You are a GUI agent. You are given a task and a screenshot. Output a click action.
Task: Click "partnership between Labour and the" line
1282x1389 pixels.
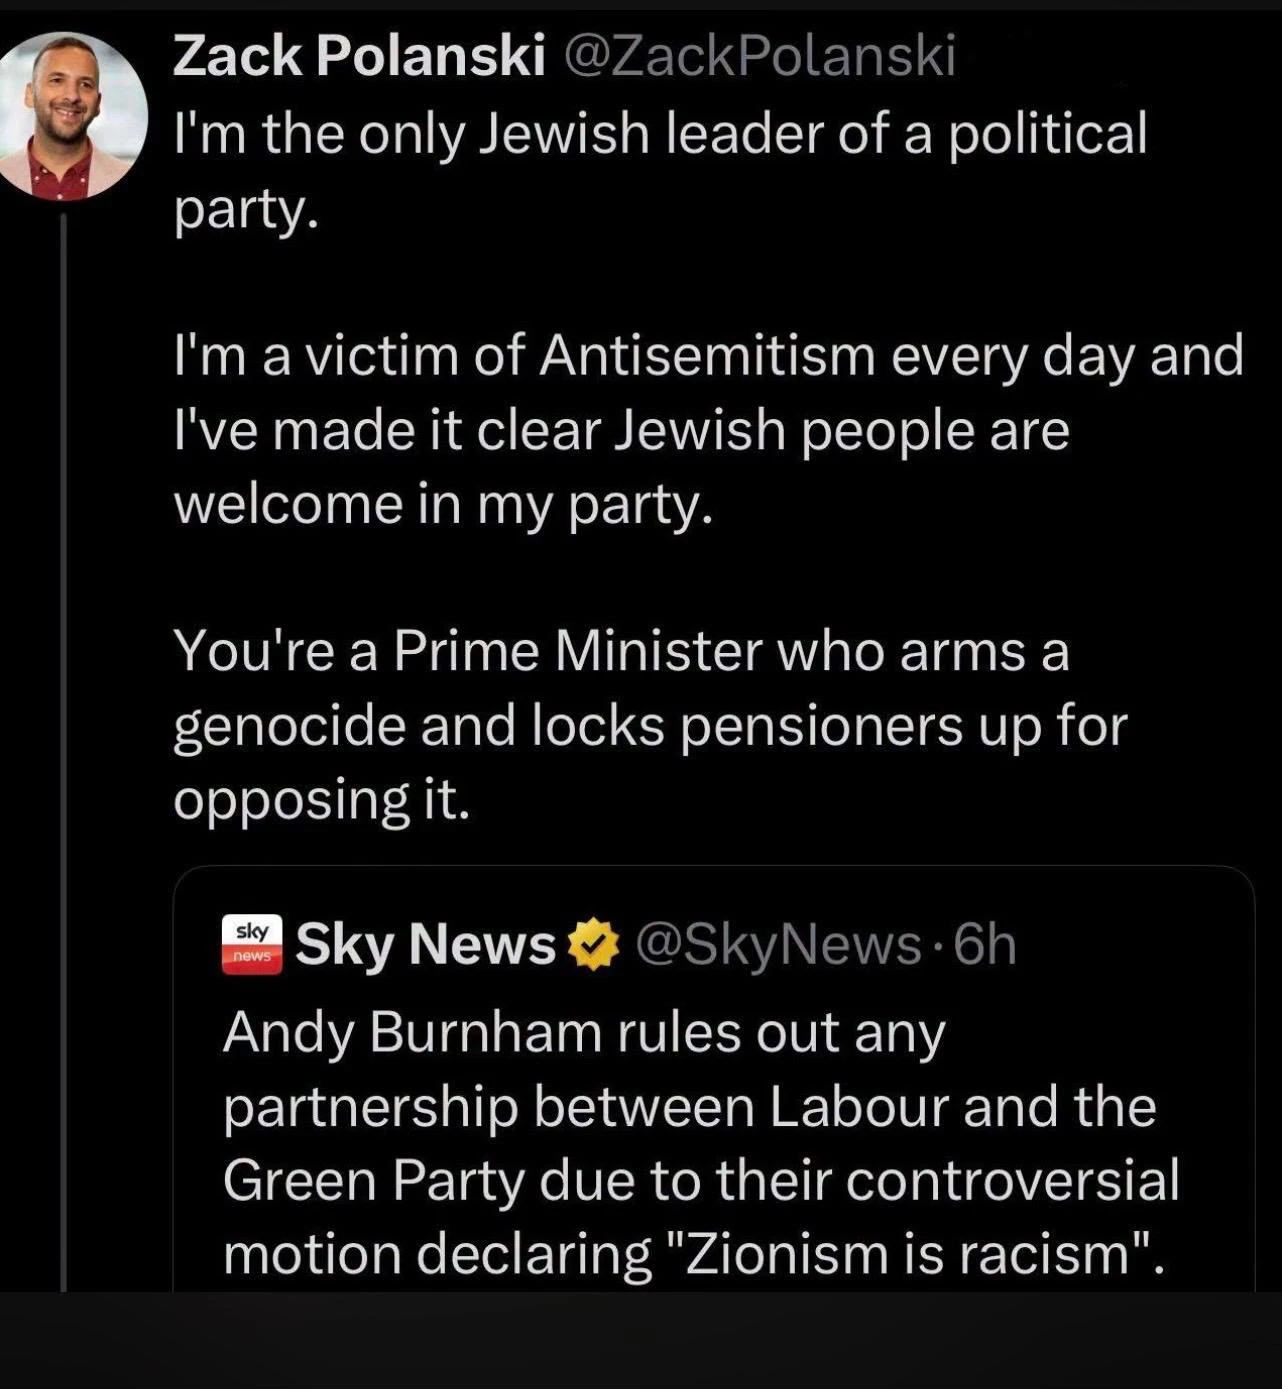coord(689,1107)
